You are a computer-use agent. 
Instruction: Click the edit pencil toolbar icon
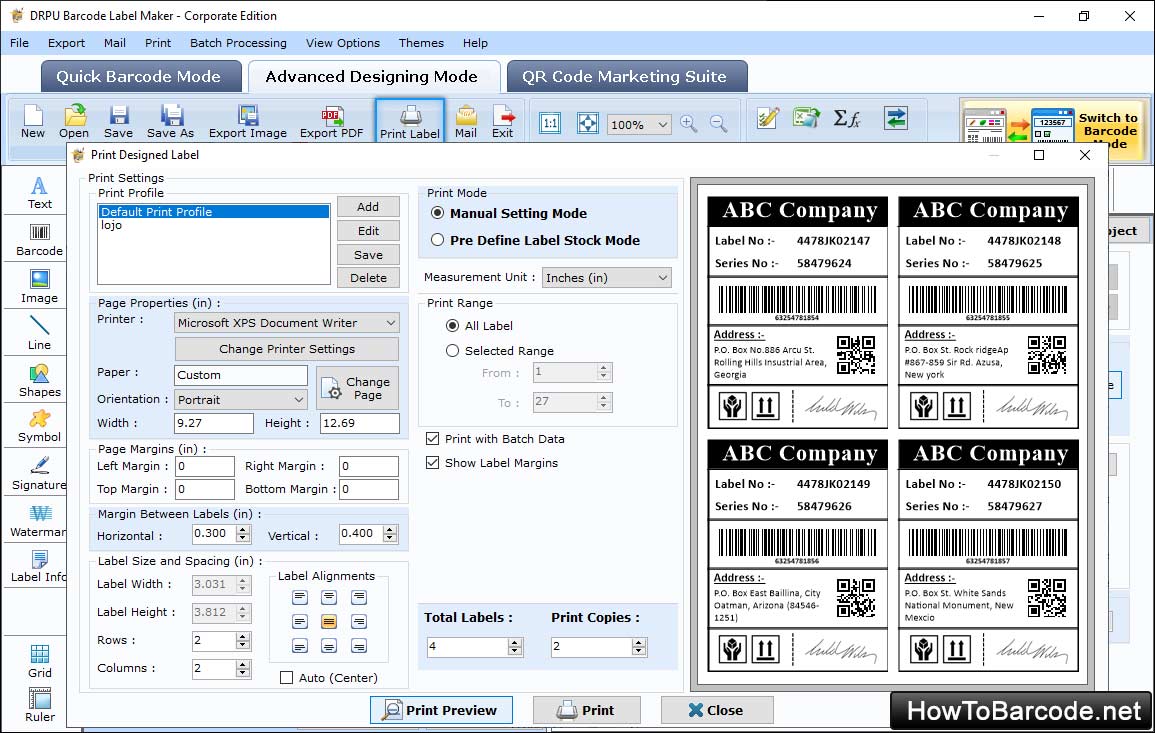click(768, 118)
